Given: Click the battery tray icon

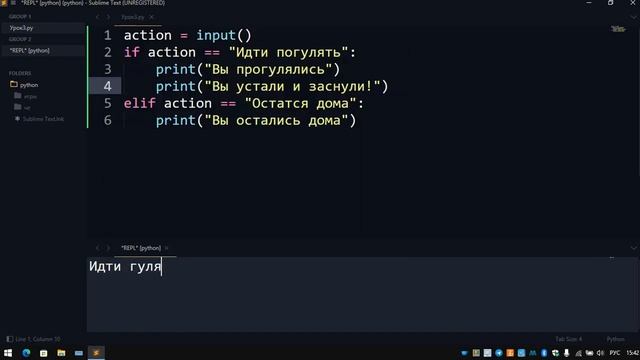Looking at the screenshot, I should click(589, 353).
